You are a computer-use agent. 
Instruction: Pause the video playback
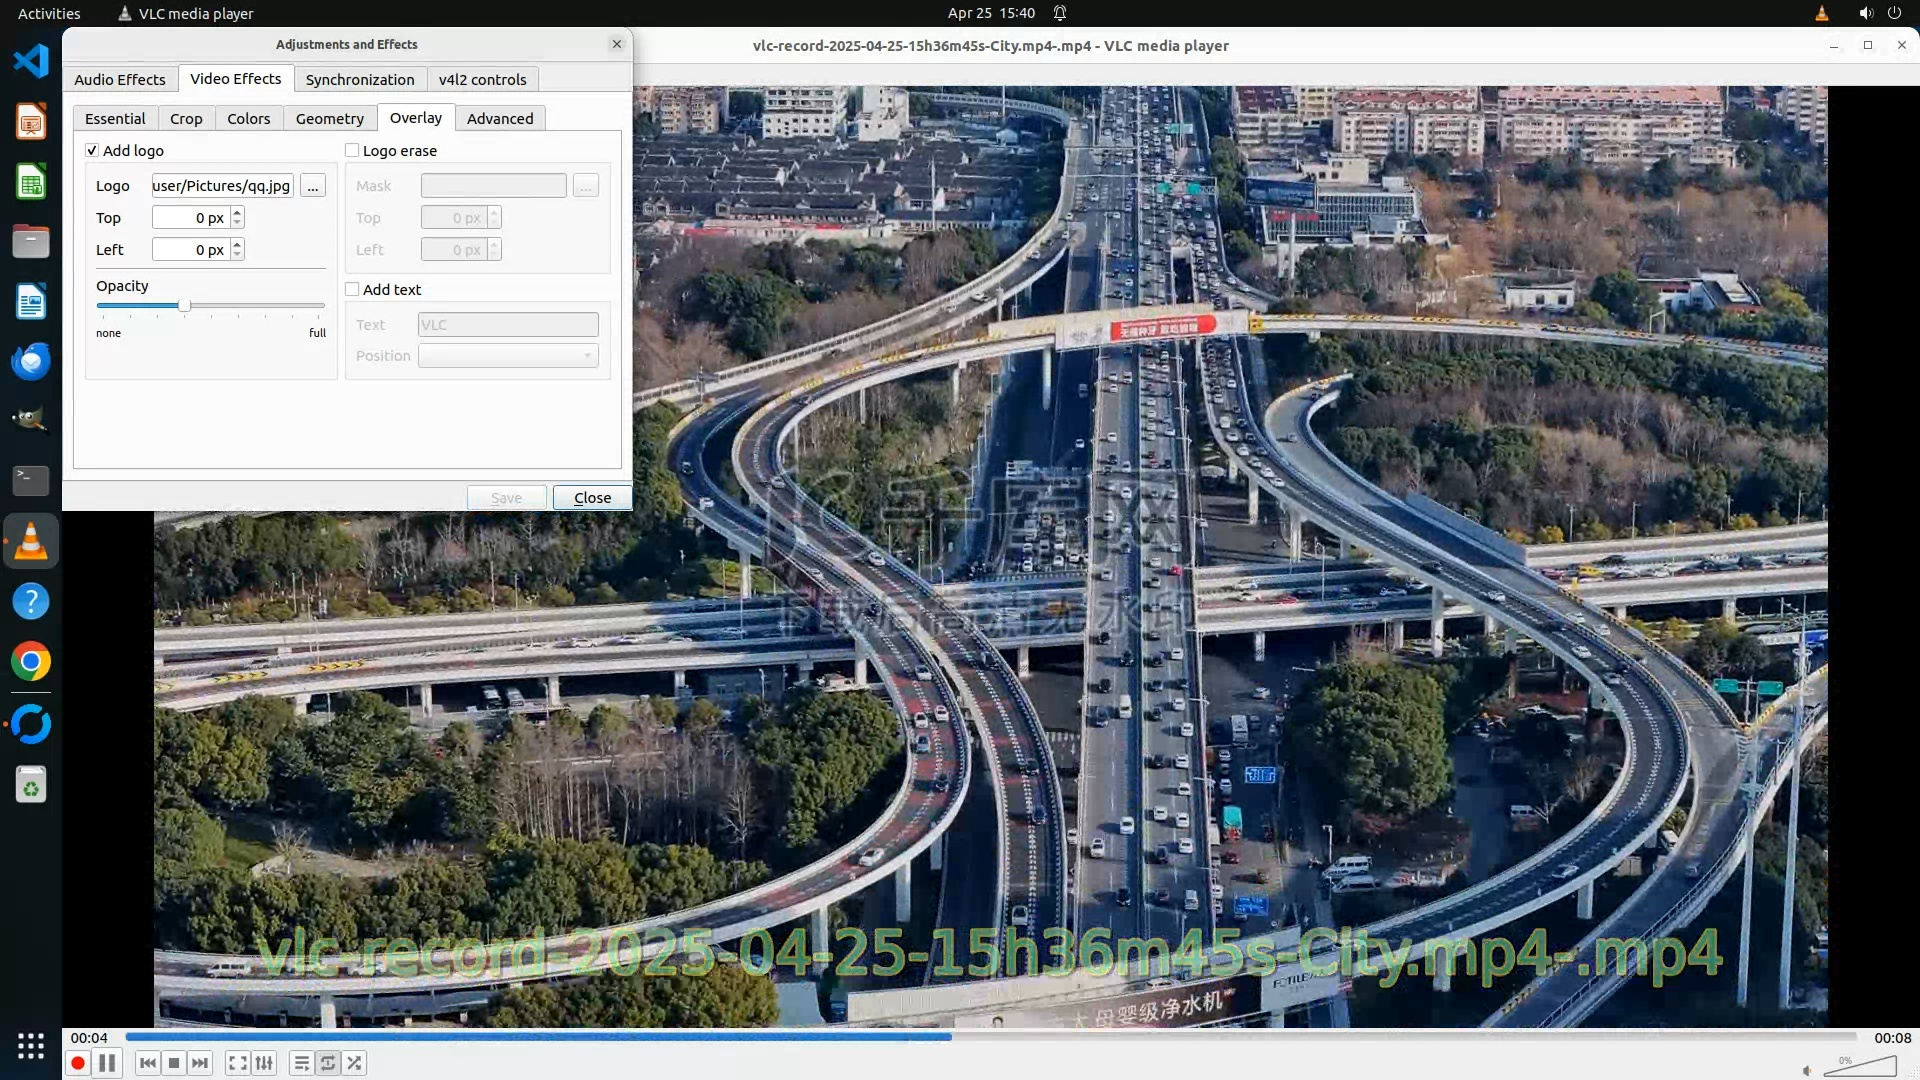107,1063
